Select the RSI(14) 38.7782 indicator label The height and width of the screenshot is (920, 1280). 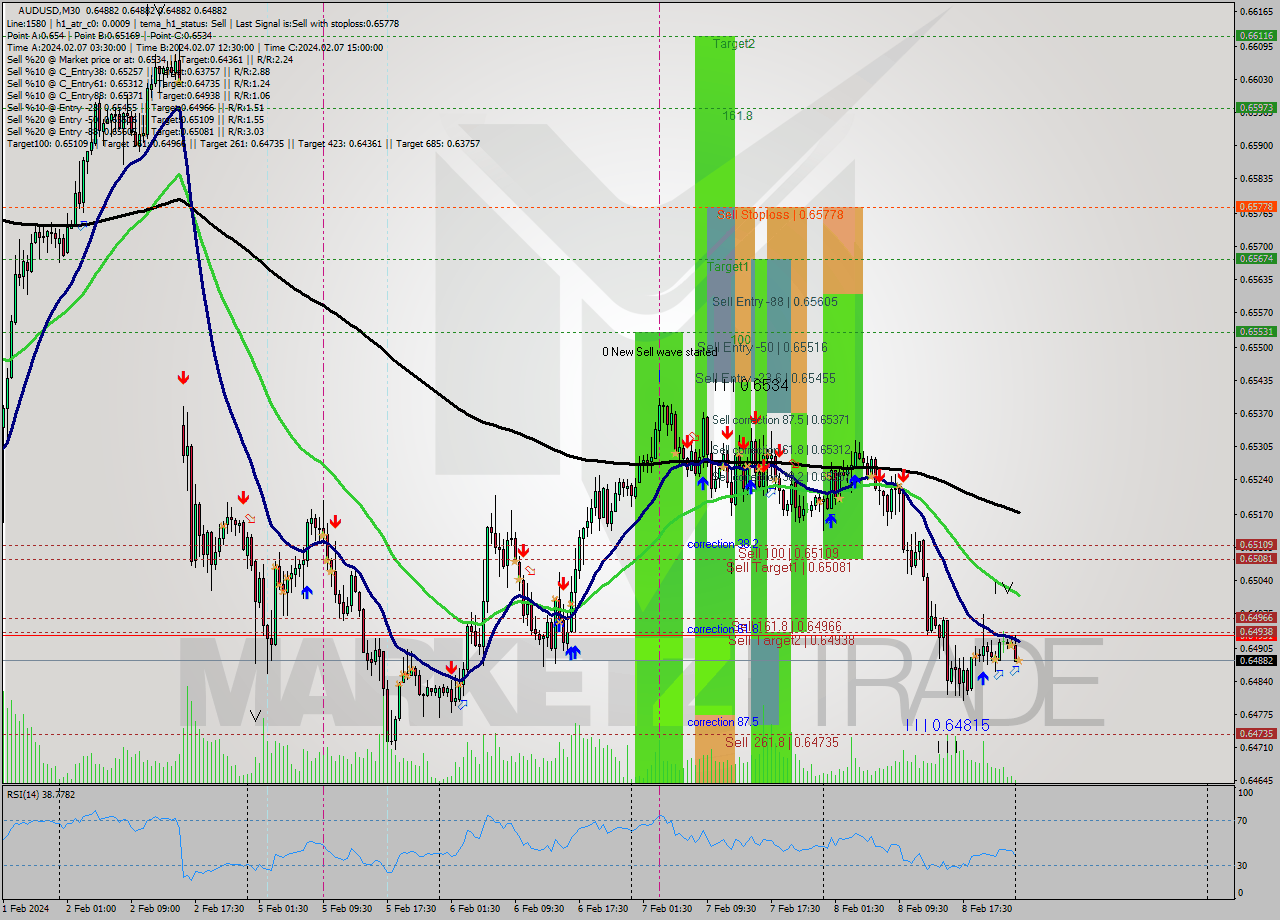point(41,794)
